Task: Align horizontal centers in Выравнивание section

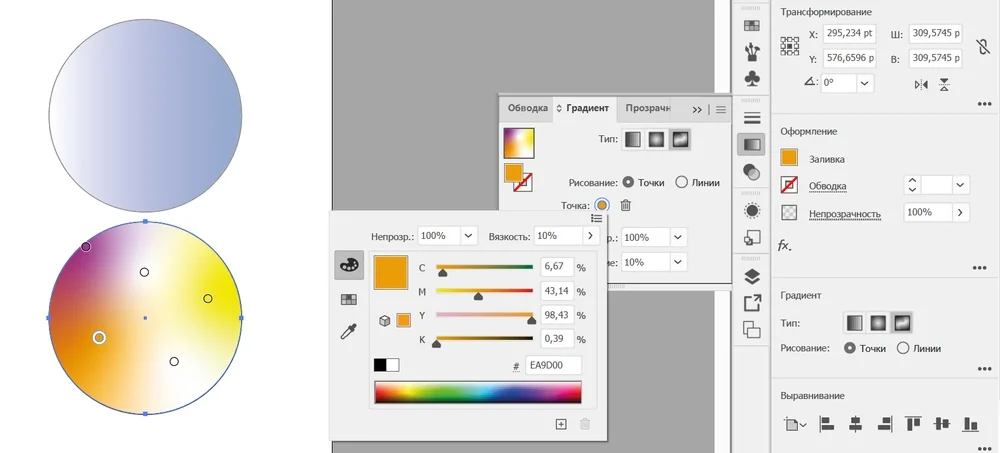Action: point(855,424)
